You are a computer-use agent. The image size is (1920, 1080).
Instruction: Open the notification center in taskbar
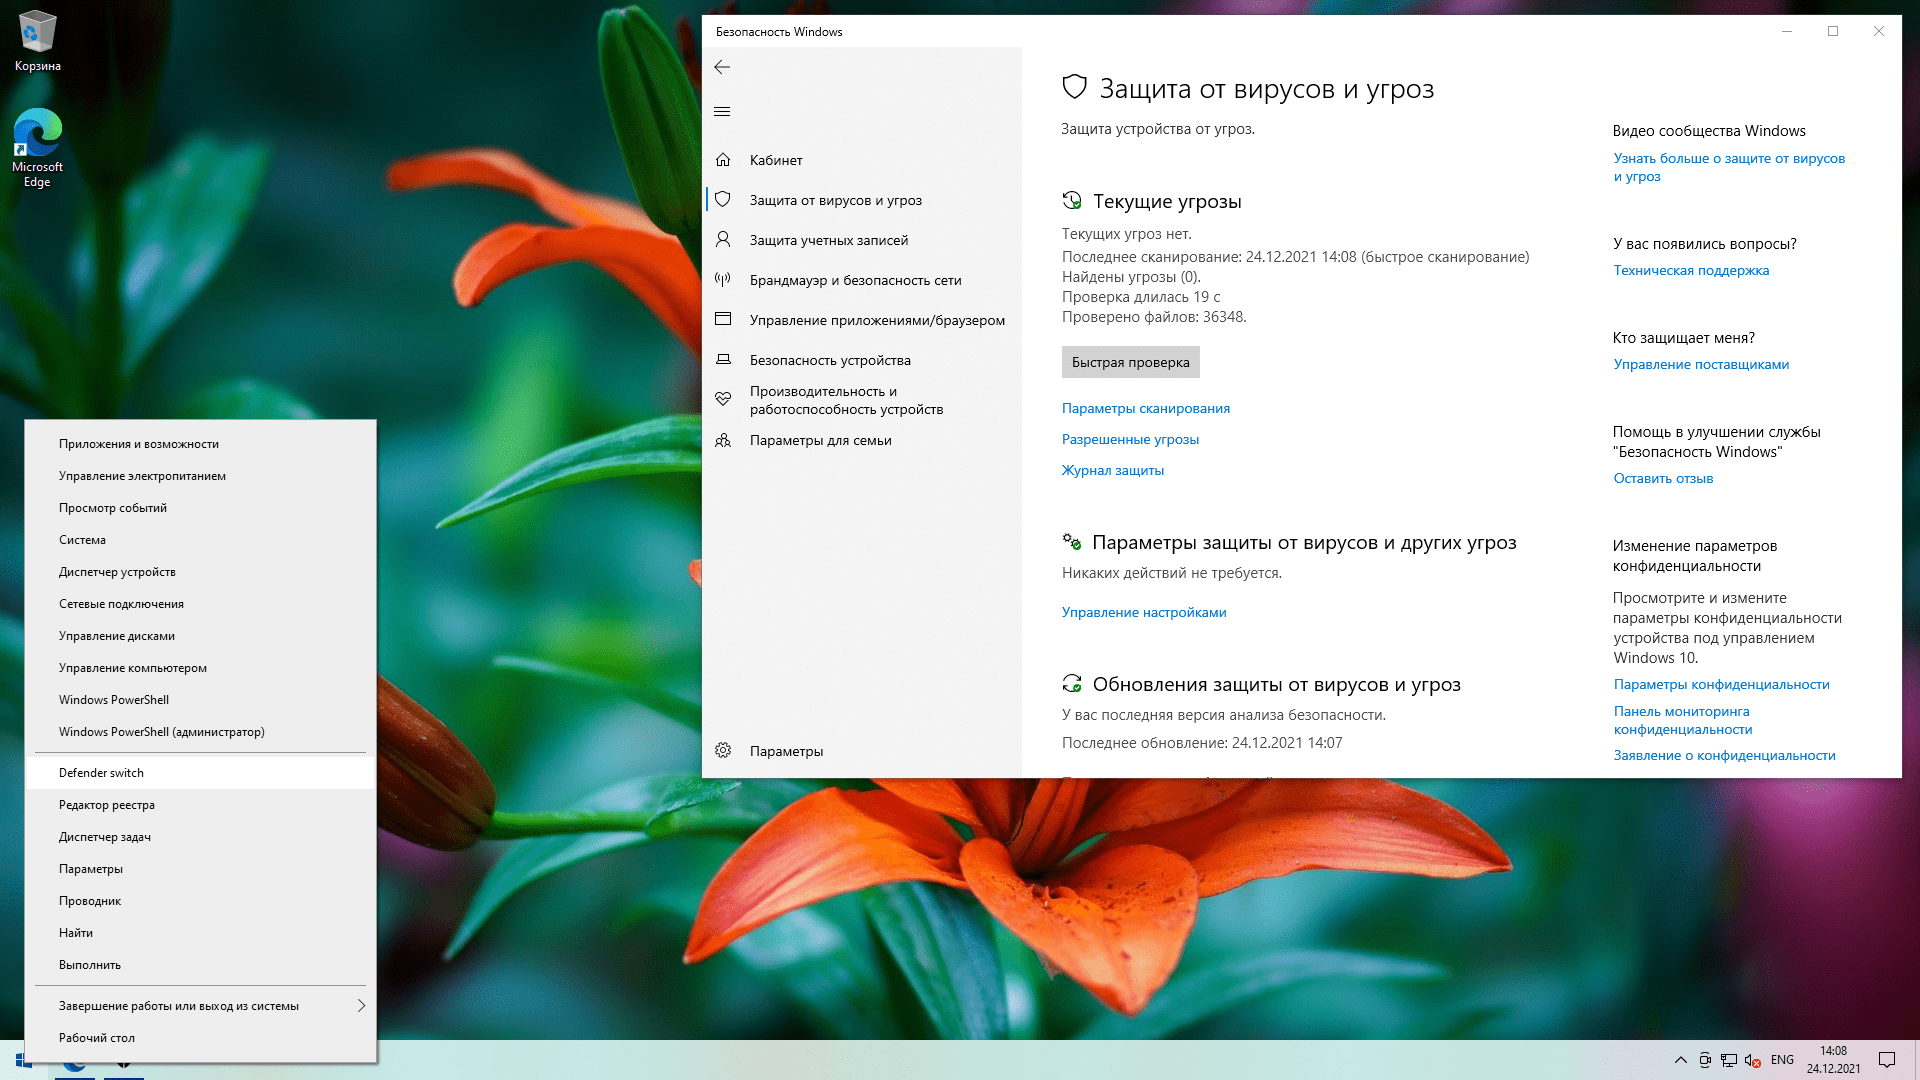1886,1060
